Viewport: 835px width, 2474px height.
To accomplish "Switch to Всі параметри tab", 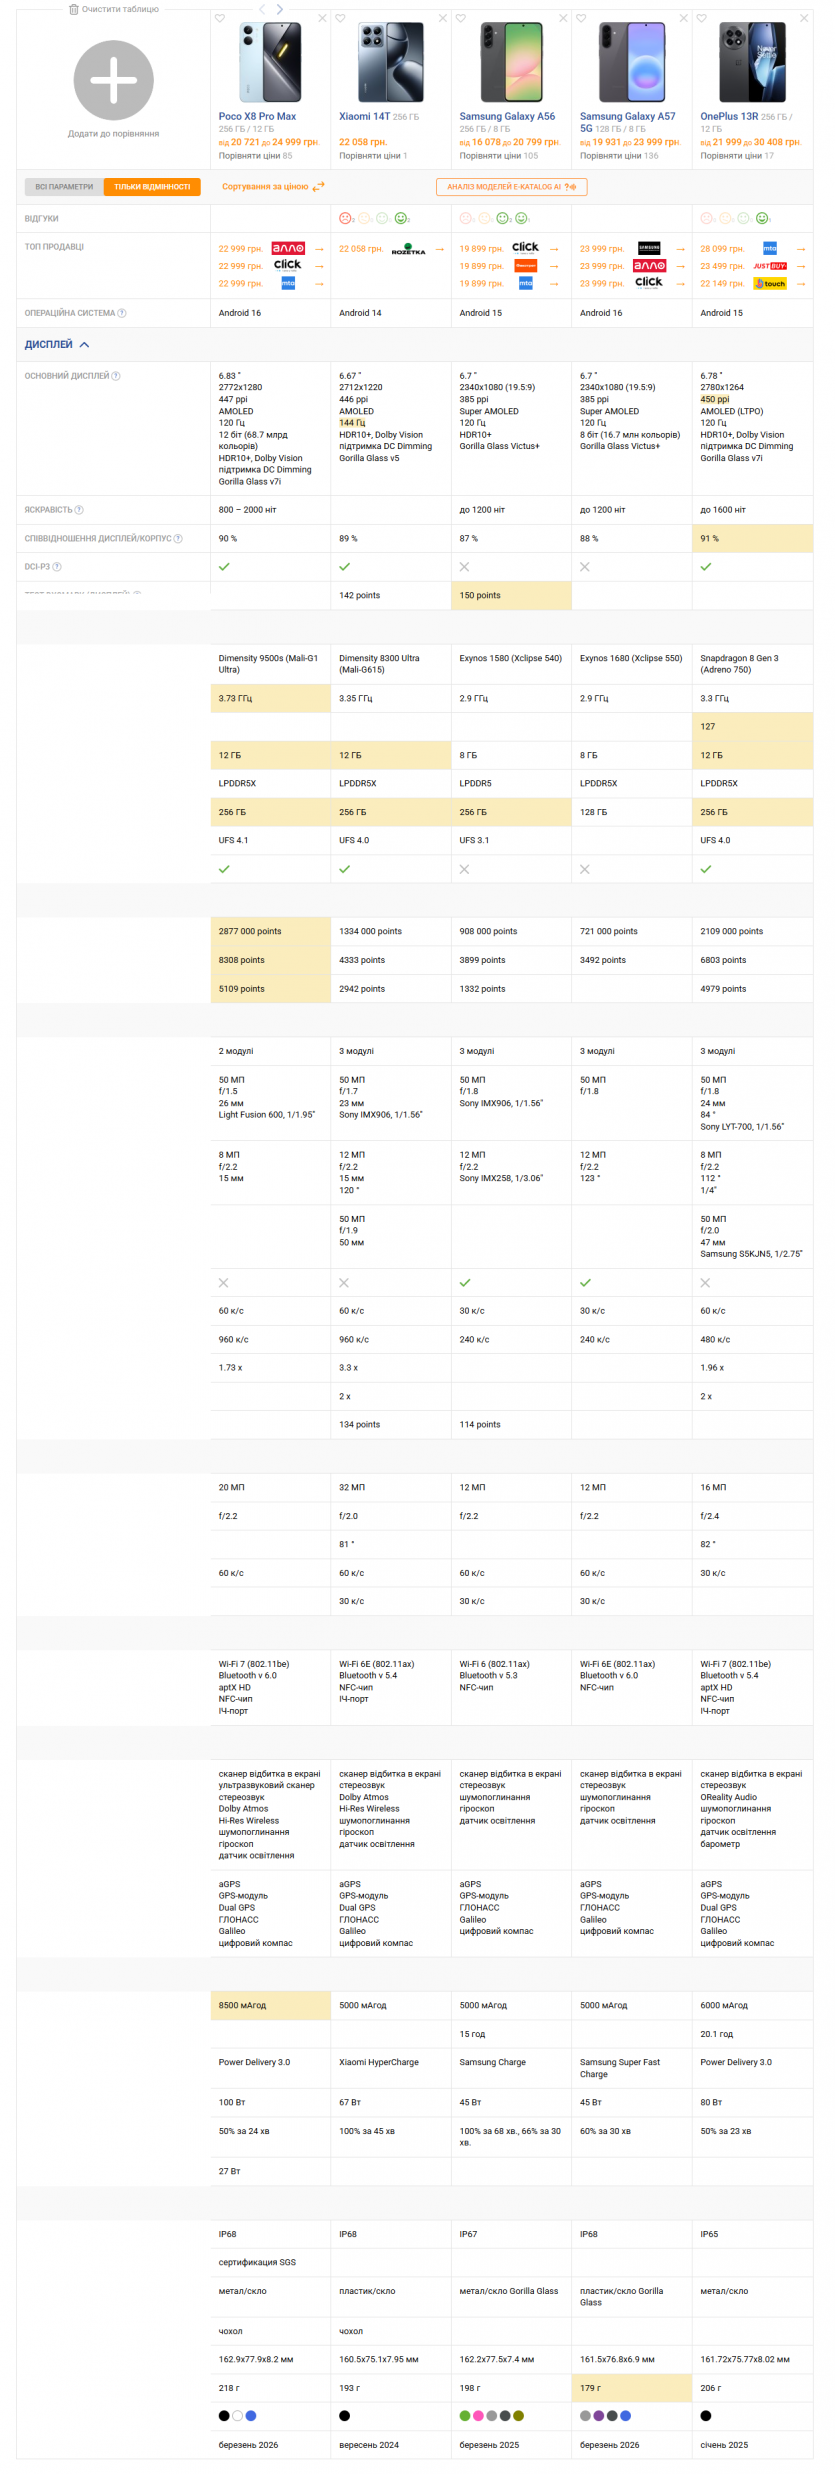I will point(64,187).
